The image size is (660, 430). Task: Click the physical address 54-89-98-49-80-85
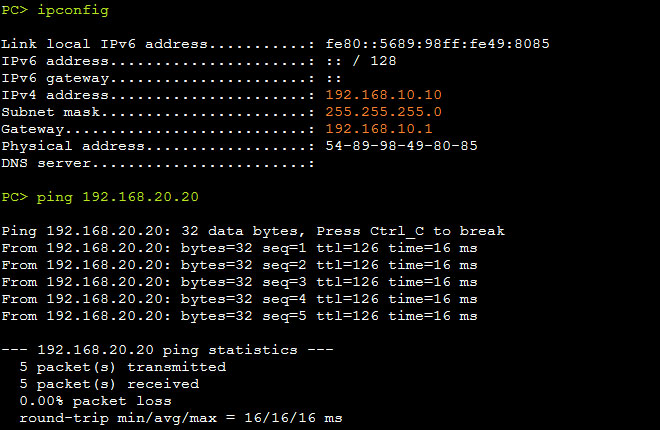click(x=402, y=146)
